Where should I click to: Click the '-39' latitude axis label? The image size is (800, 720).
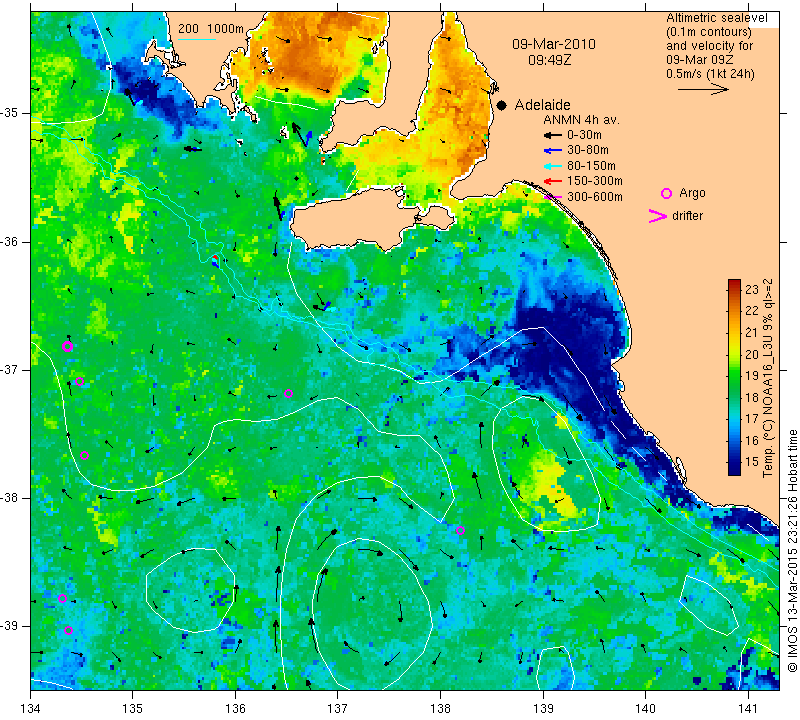pos(10,626)
